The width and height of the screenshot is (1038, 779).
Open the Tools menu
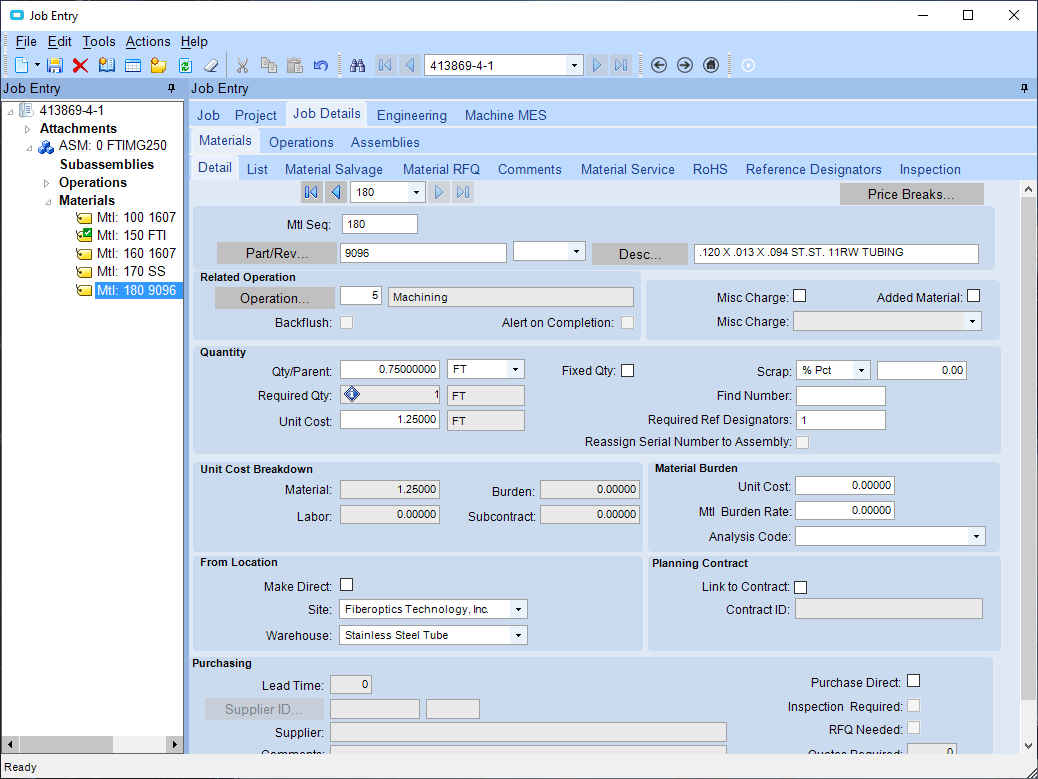[99, 41]
